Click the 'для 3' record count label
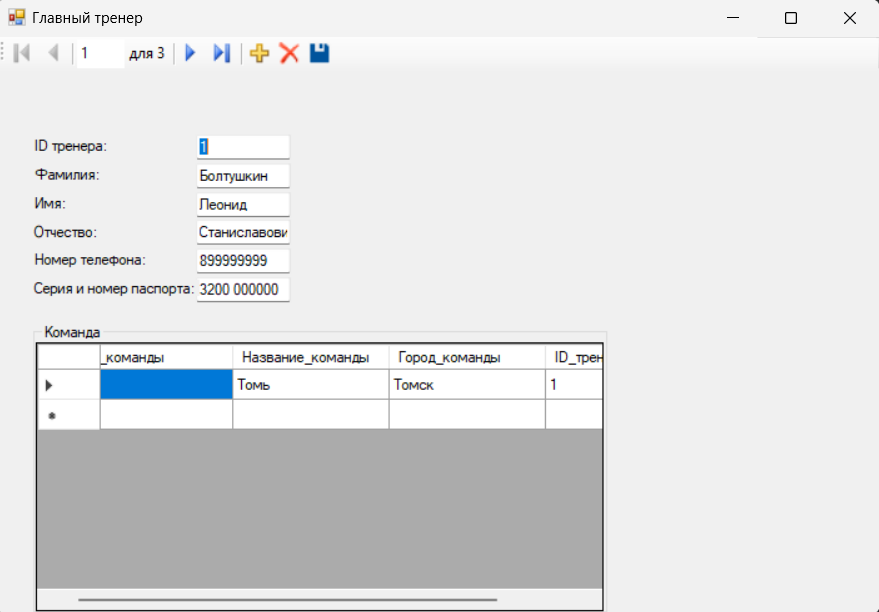Image resolution: width=879 pixels, height=612 pixels. tap(147, 54)
